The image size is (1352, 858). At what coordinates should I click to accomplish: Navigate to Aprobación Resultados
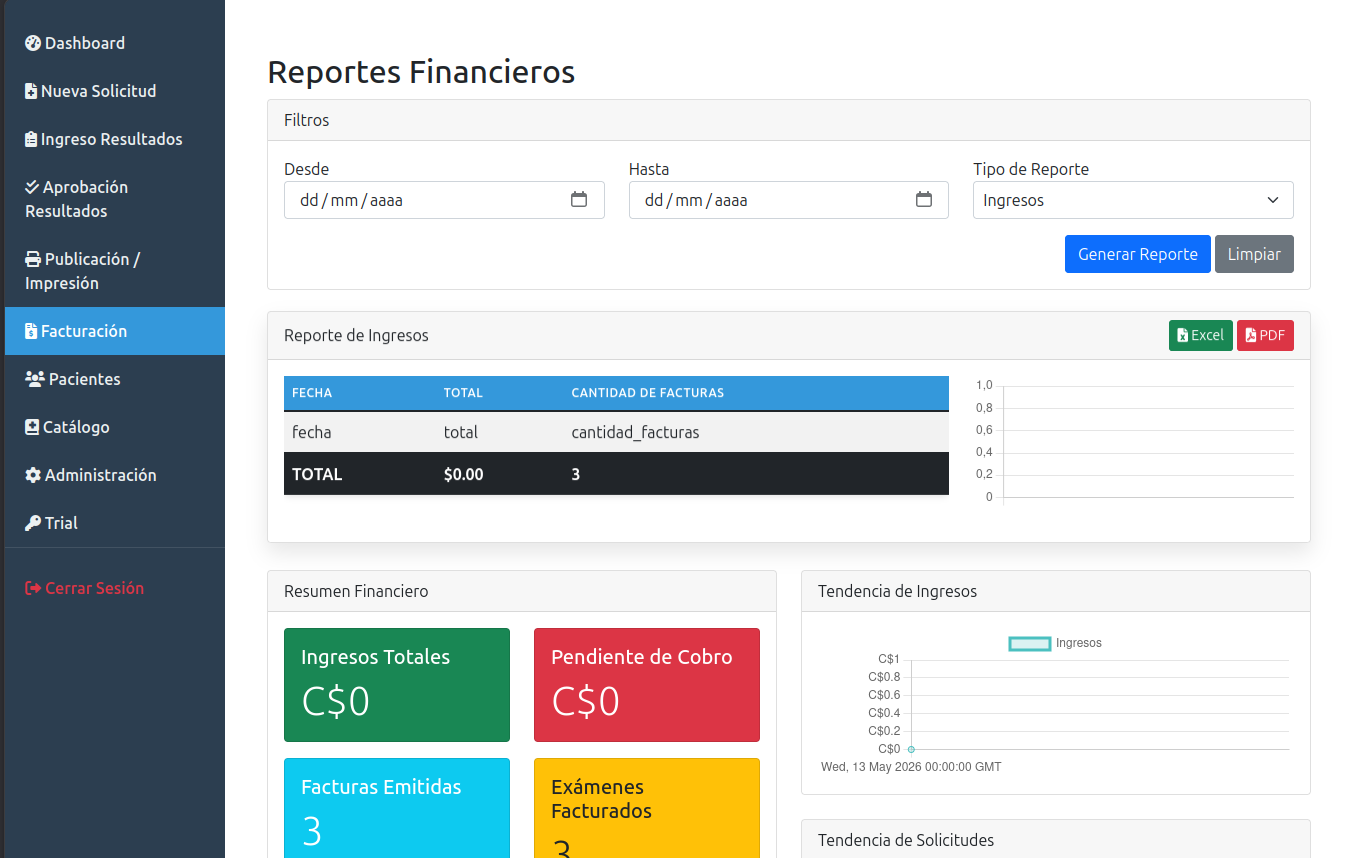[115, 199]
